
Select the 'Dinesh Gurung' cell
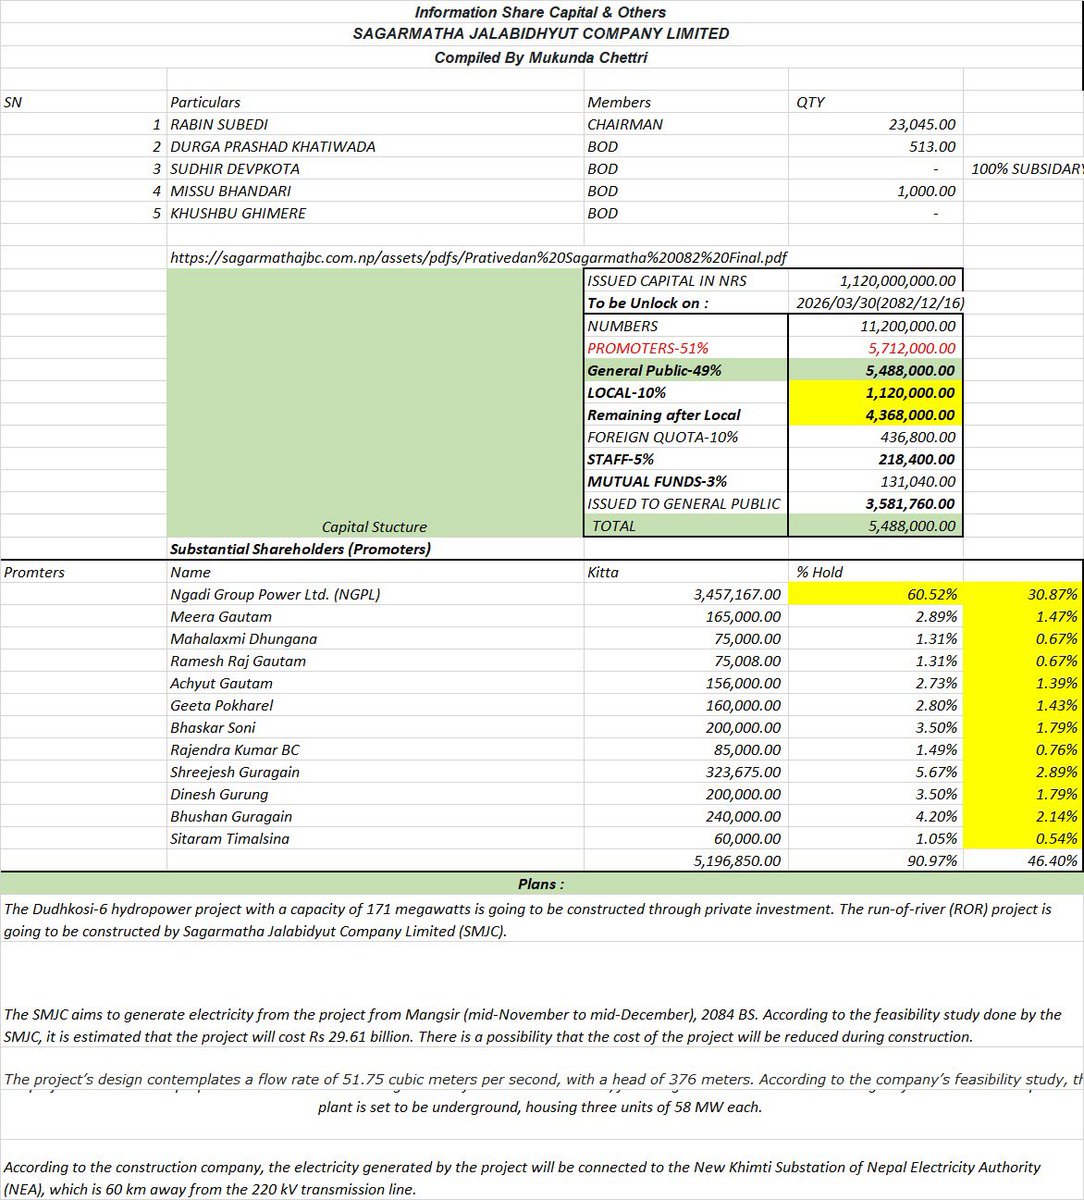pyautogui.click(x=374, y=794)
